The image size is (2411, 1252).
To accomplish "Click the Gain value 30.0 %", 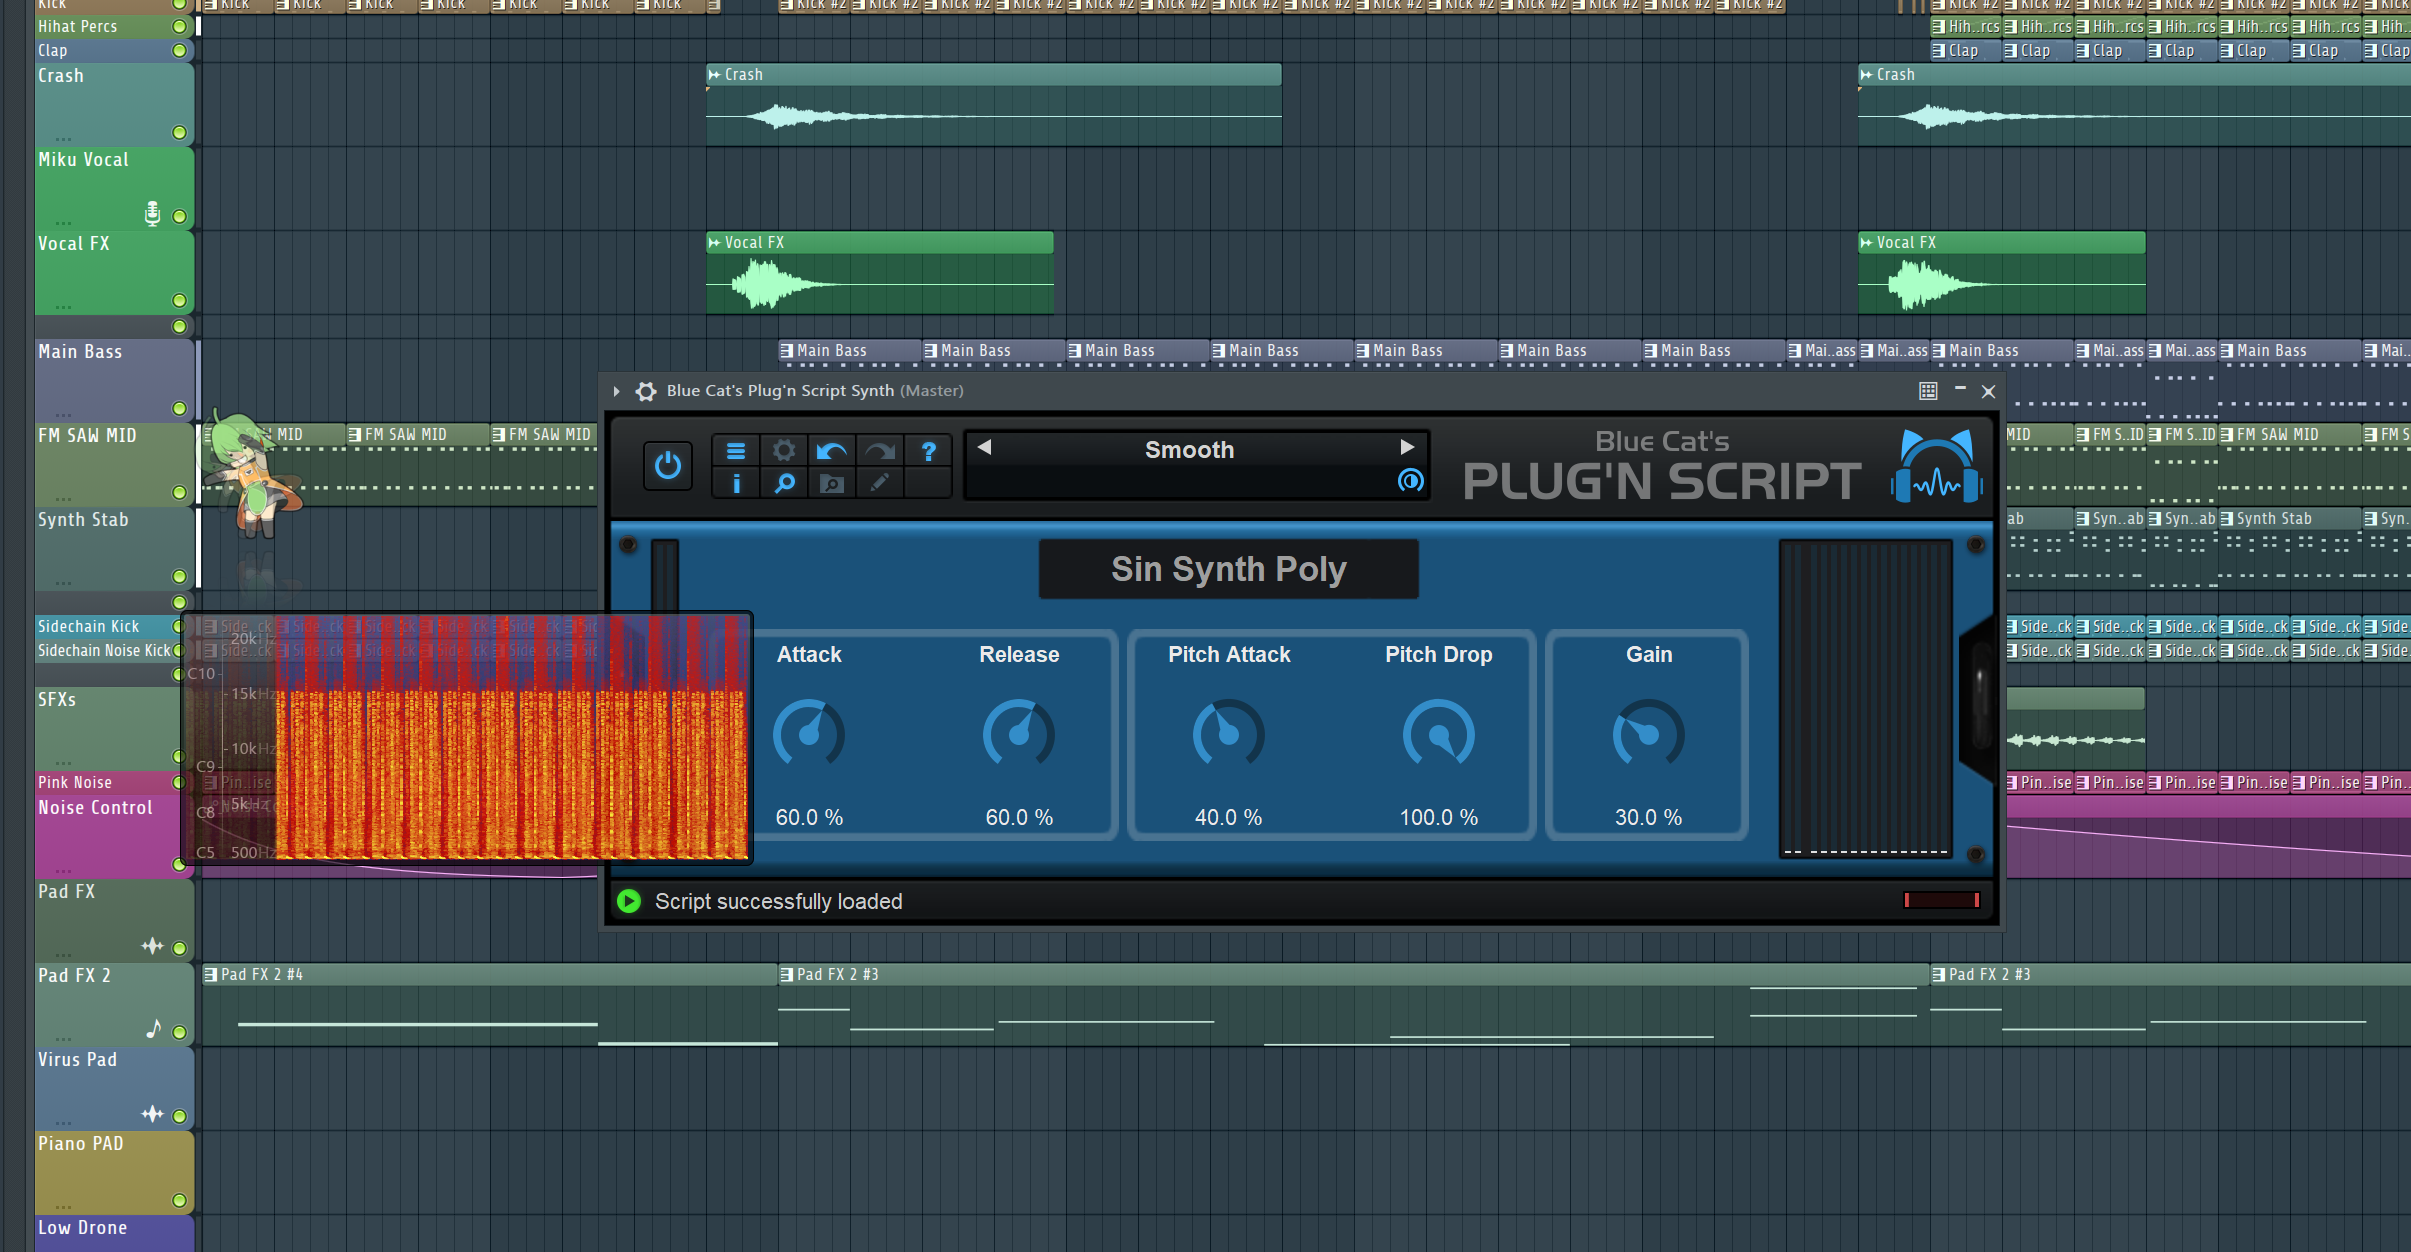I will click(x=1649, y=817).
